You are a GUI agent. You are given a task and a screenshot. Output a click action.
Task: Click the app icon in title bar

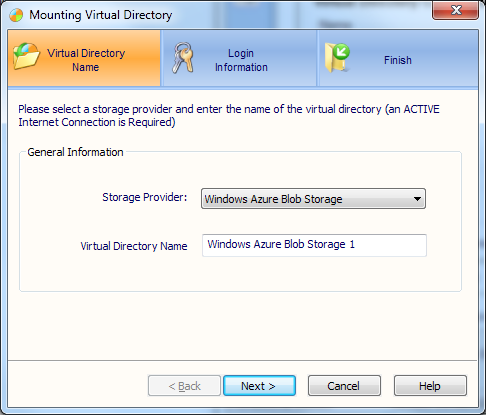[x=16, y=15]
